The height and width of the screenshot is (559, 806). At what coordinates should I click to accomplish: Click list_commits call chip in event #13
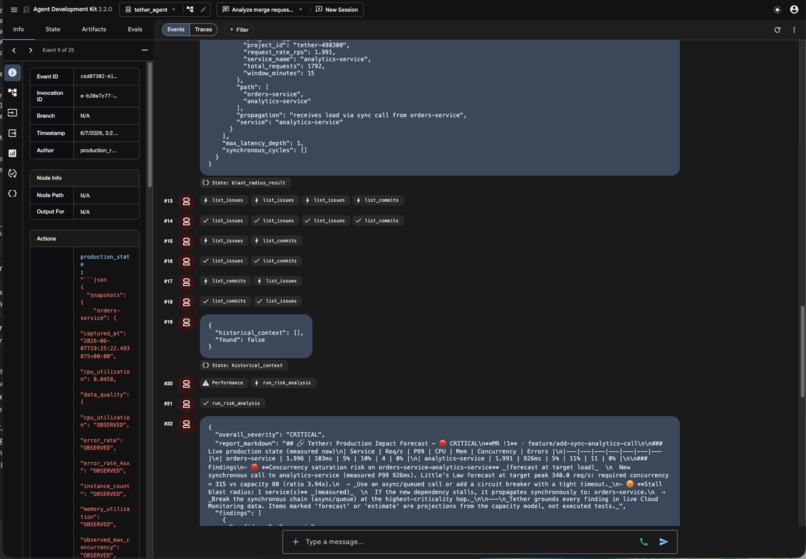(377, 200)
